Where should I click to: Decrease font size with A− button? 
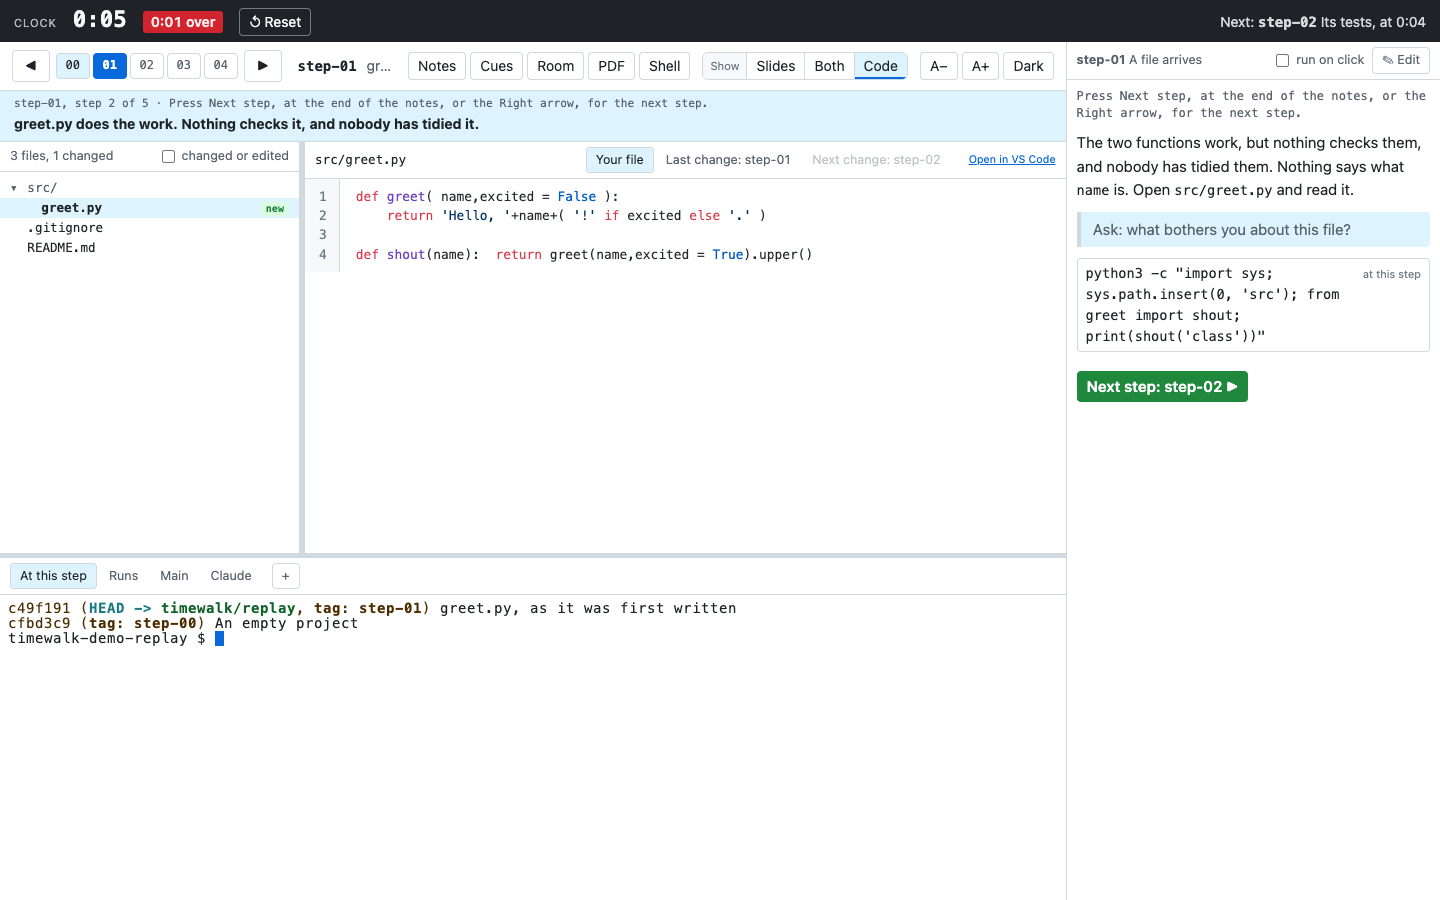939,66
